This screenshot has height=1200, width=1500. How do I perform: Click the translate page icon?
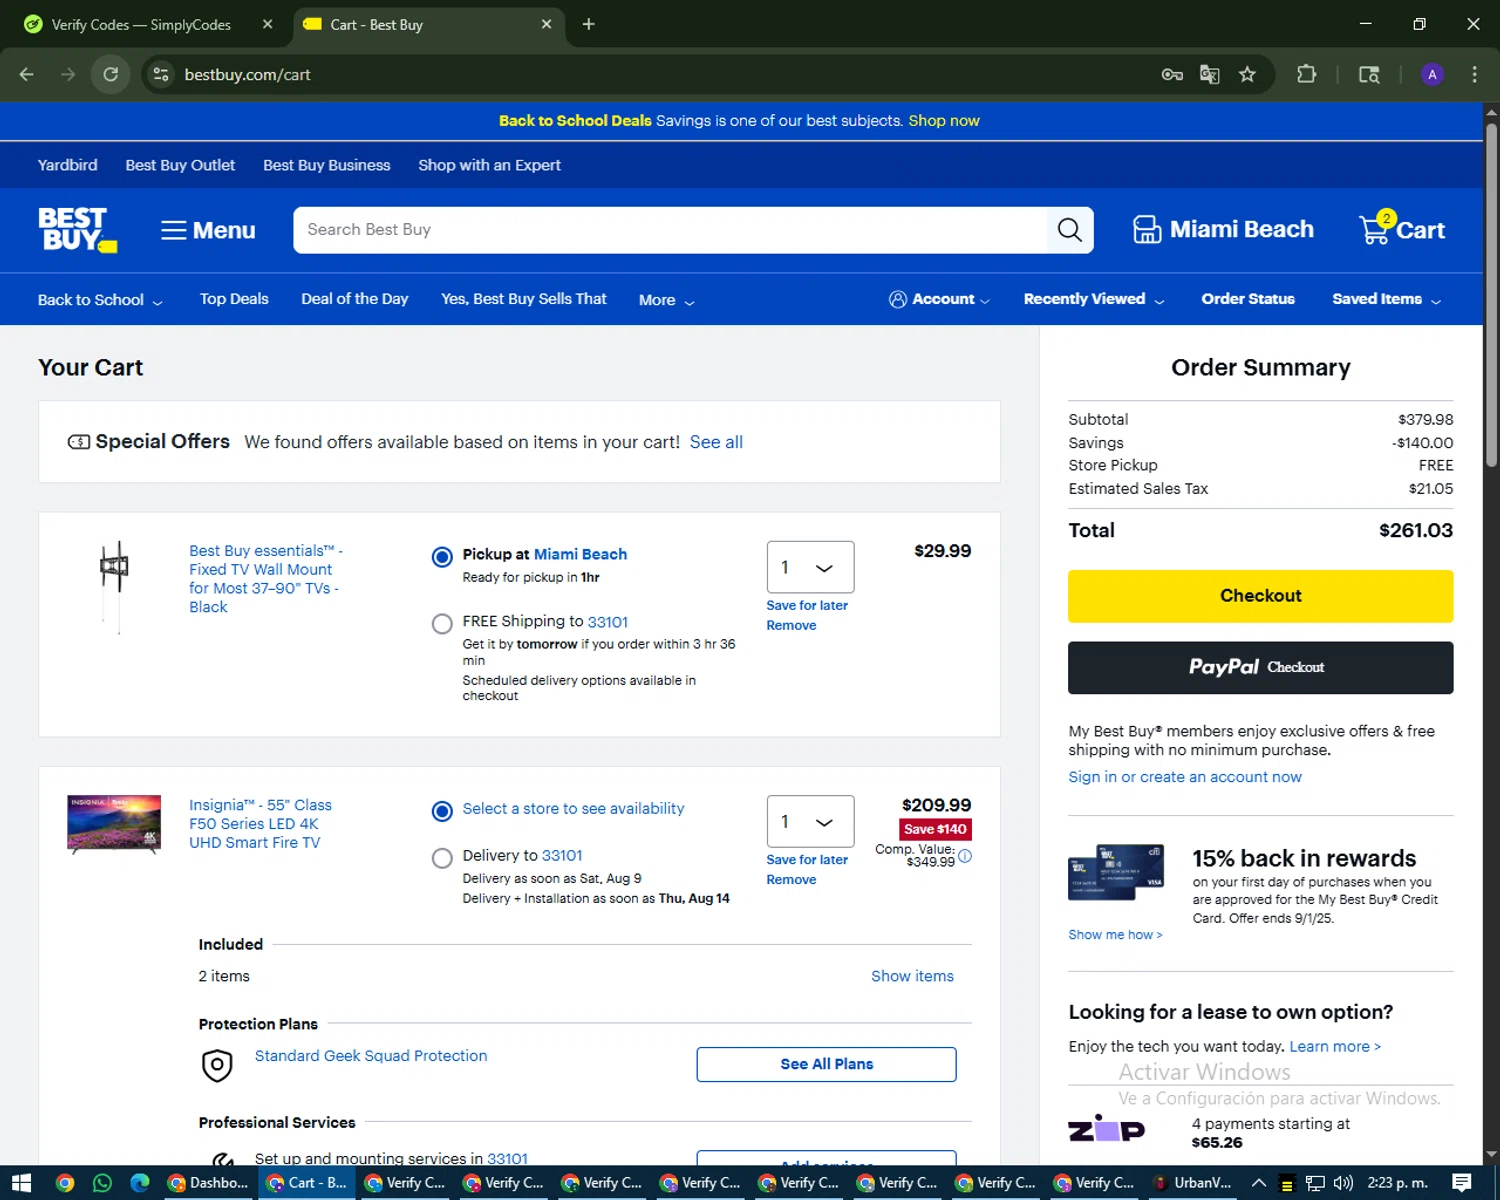pyautogui.click(x=1209, y=74)
